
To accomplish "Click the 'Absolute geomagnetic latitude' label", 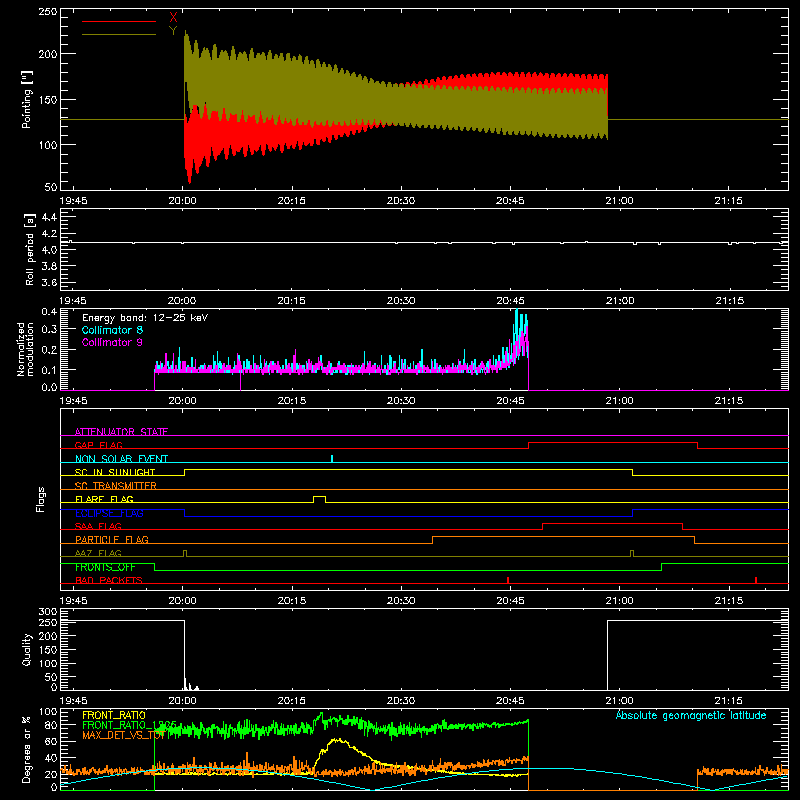I will tap(691, 715).
